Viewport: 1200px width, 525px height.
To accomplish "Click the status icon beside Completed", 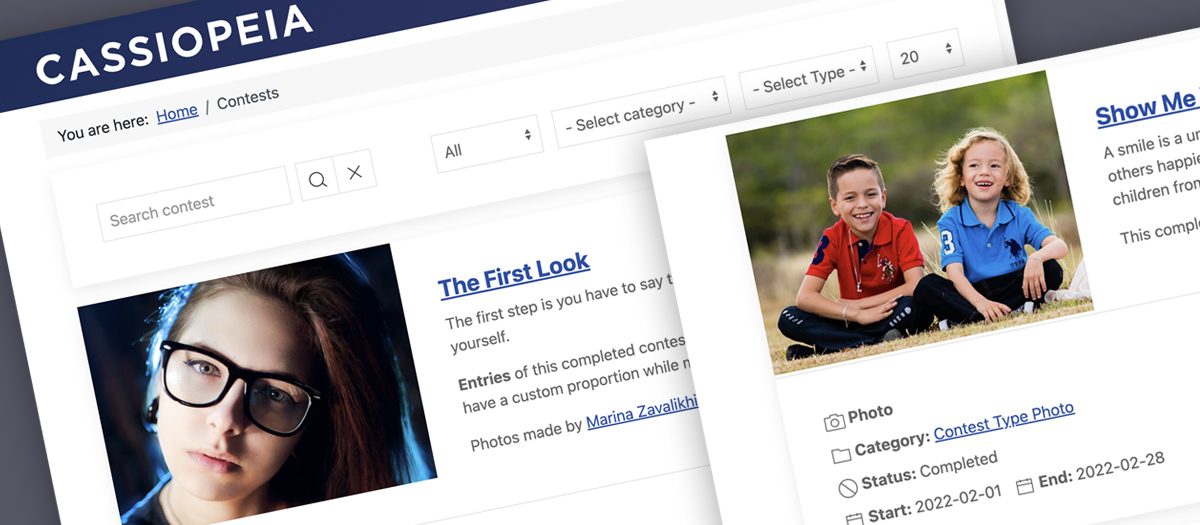I will coord(848,488).
